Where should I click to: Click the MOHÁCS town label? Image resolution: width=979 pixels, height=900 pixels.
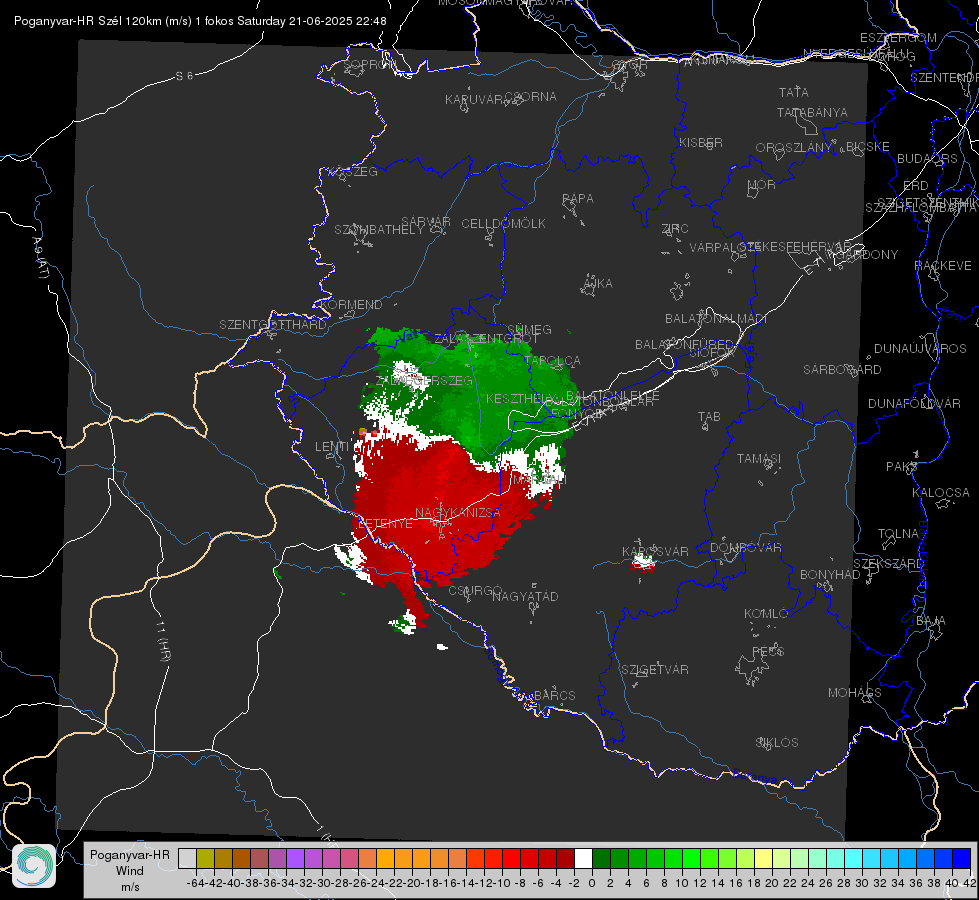(854, 693)
